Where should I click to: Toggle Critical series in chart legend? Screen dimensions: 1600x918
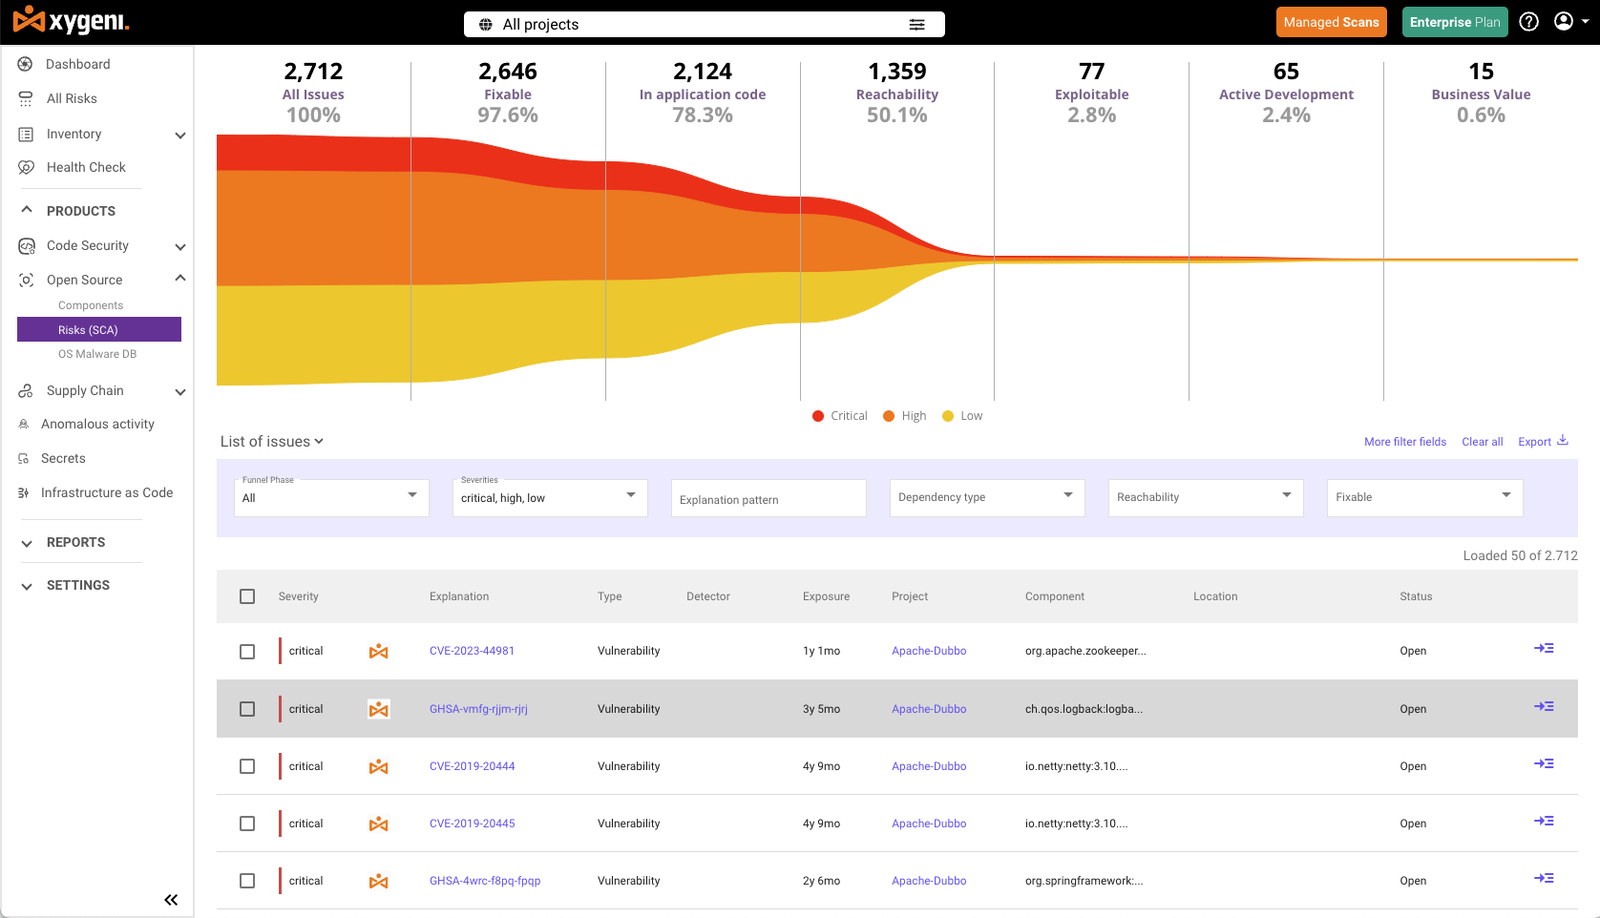pos(840,416)
